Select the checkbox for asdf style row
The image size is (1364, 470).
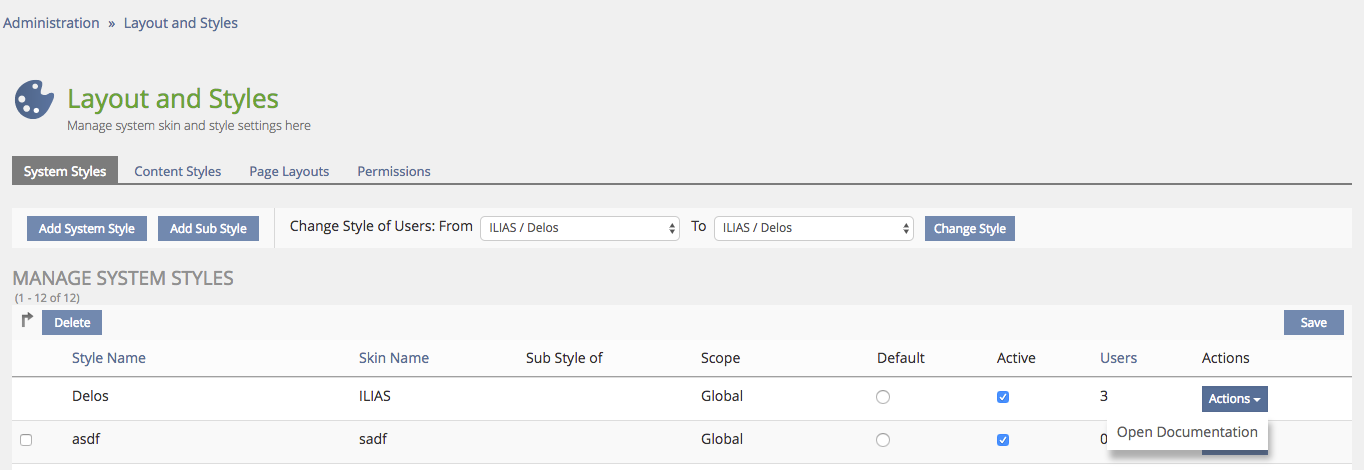[x=26, y=440]
